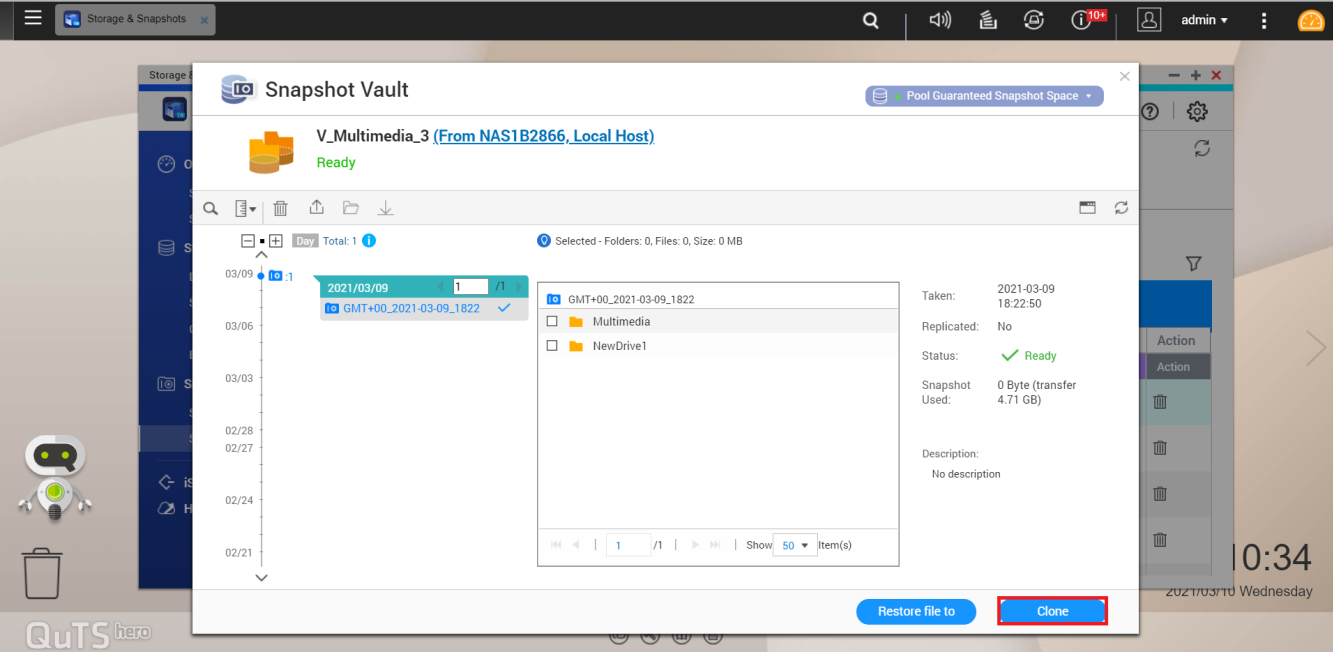This screenshot has height=652, width=1333.
Task: Open the main hamburger menu
Action: [33, 18]
